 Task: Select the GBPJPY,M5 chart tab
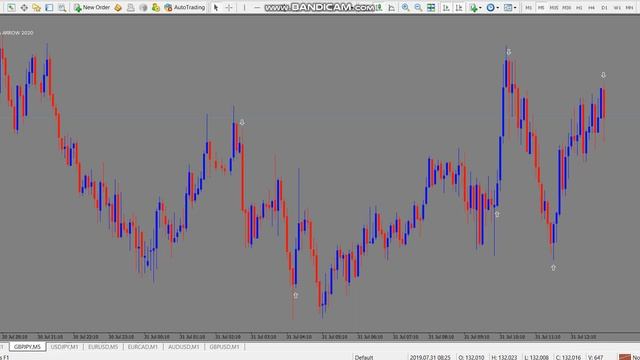tap(27, 347)
